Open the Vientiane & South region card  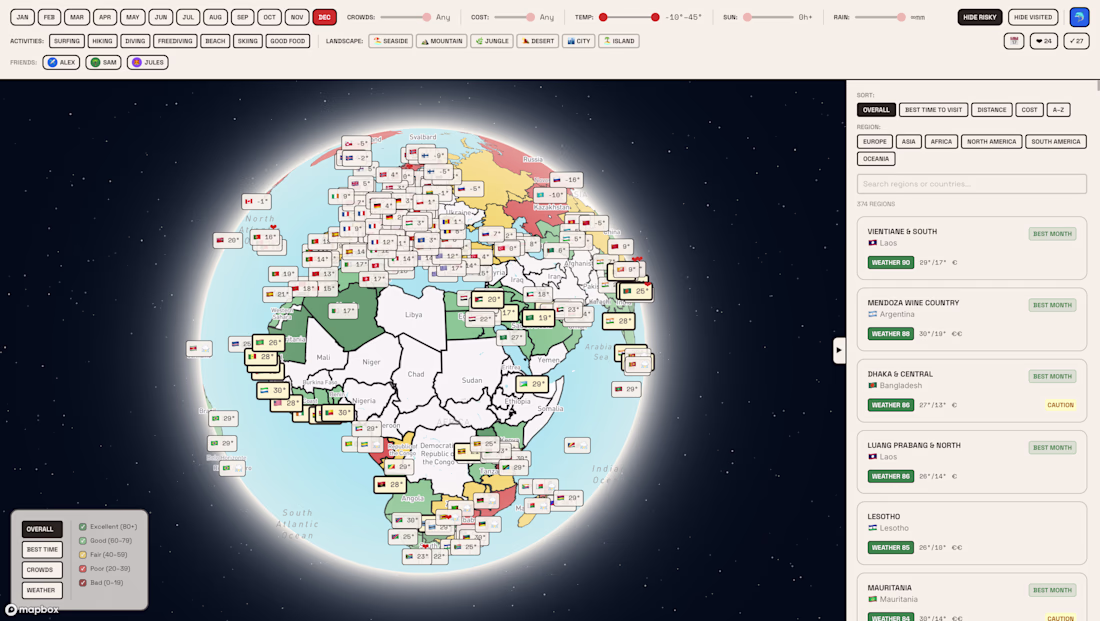coord(972,248)
